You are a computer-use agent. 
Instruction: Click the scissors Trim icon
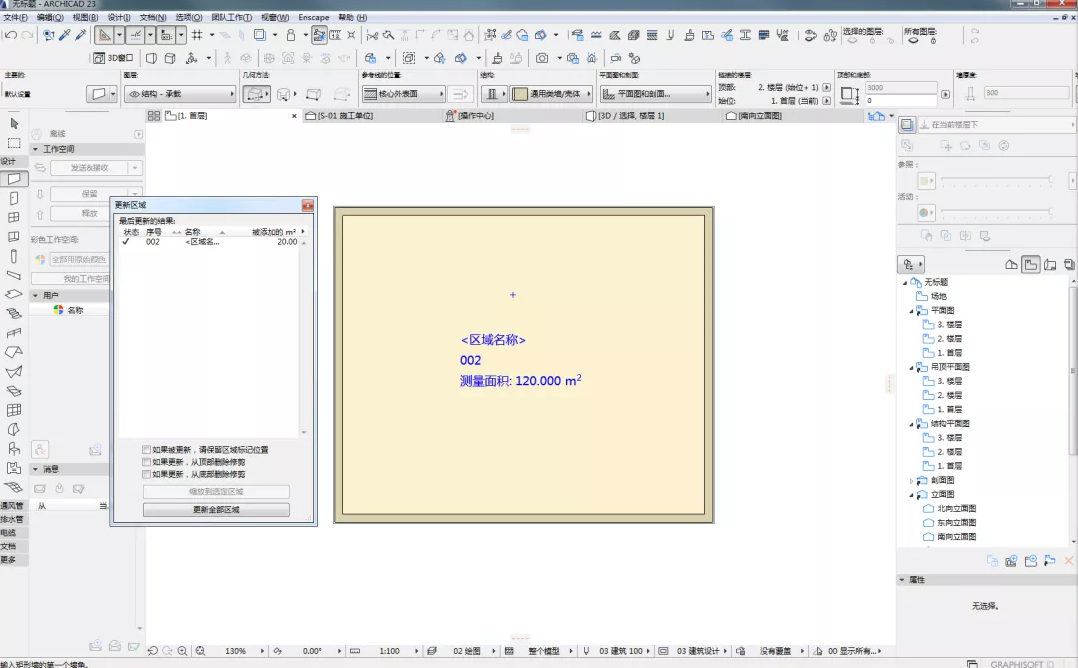372,34
